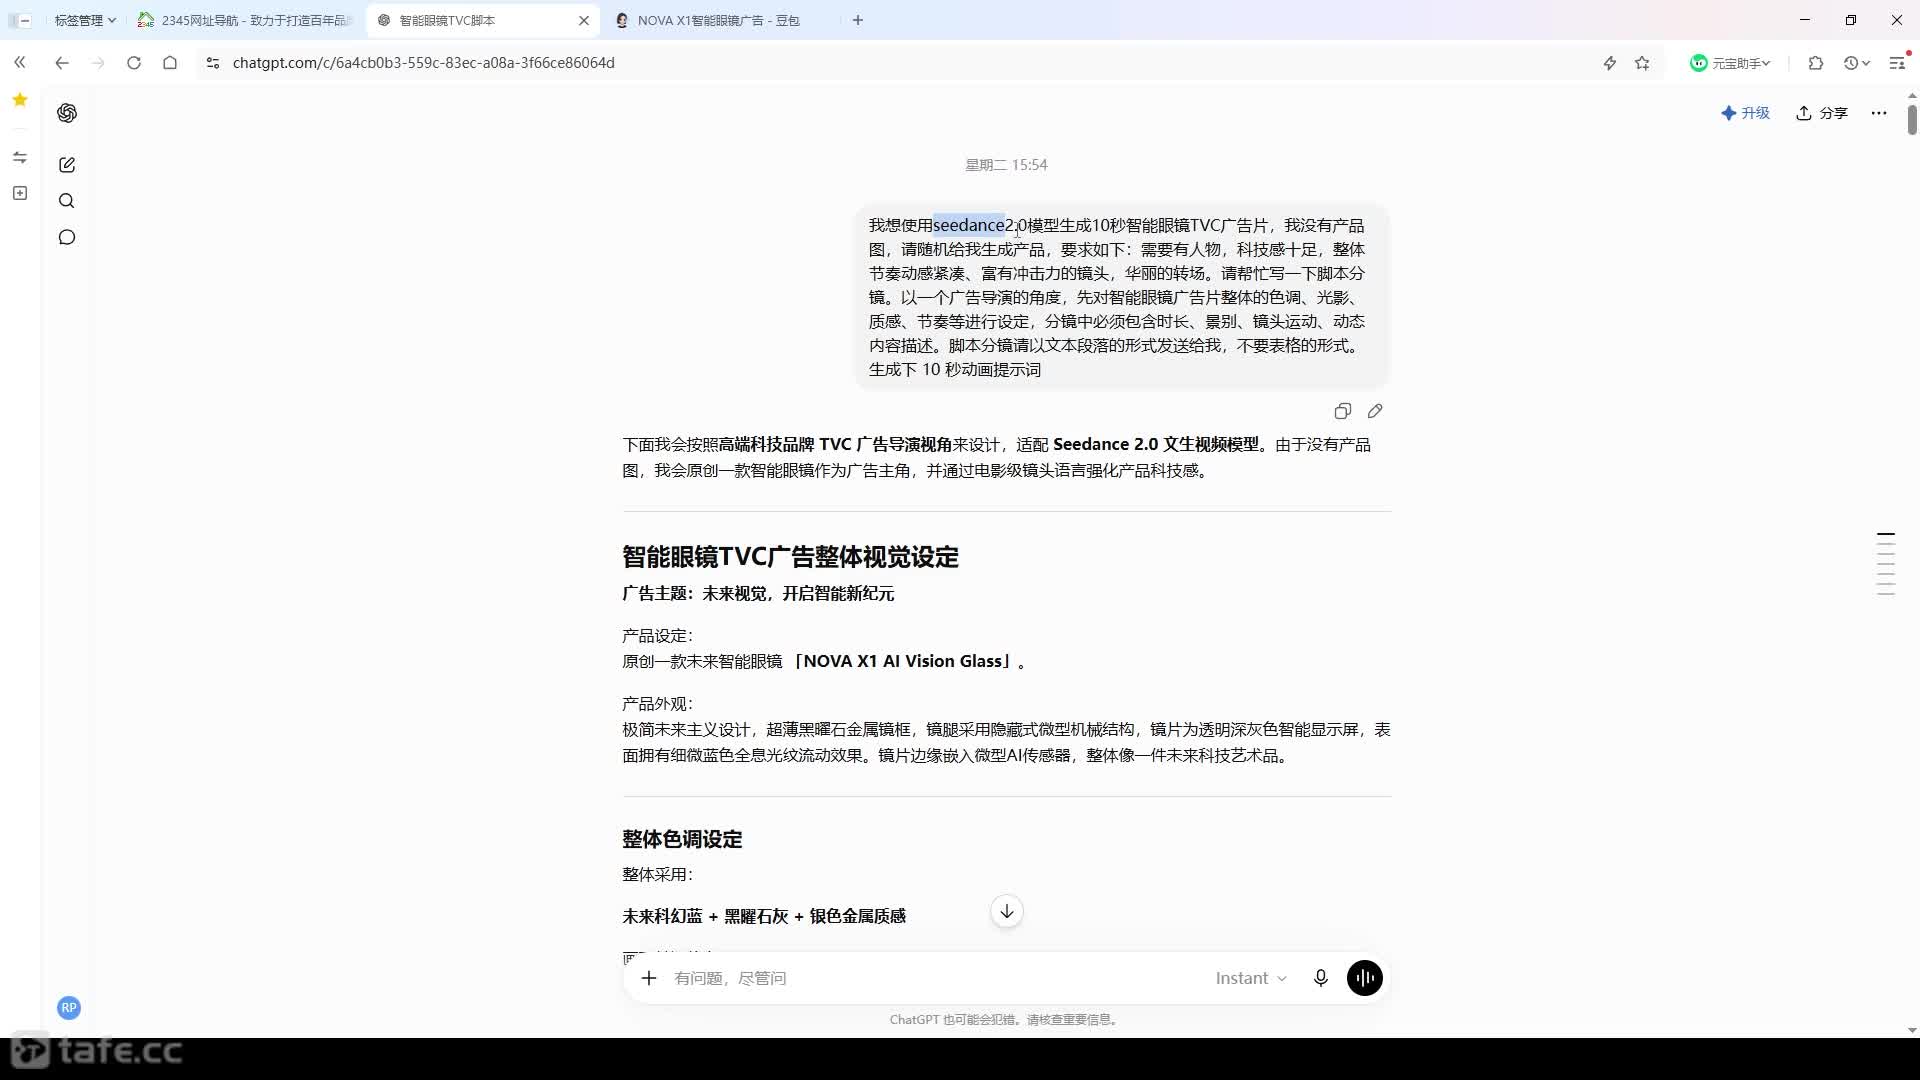Click the 产品外观 label
This screenshot has height=1080, width=1920.
pyautogui.click(x=657, y=704)
